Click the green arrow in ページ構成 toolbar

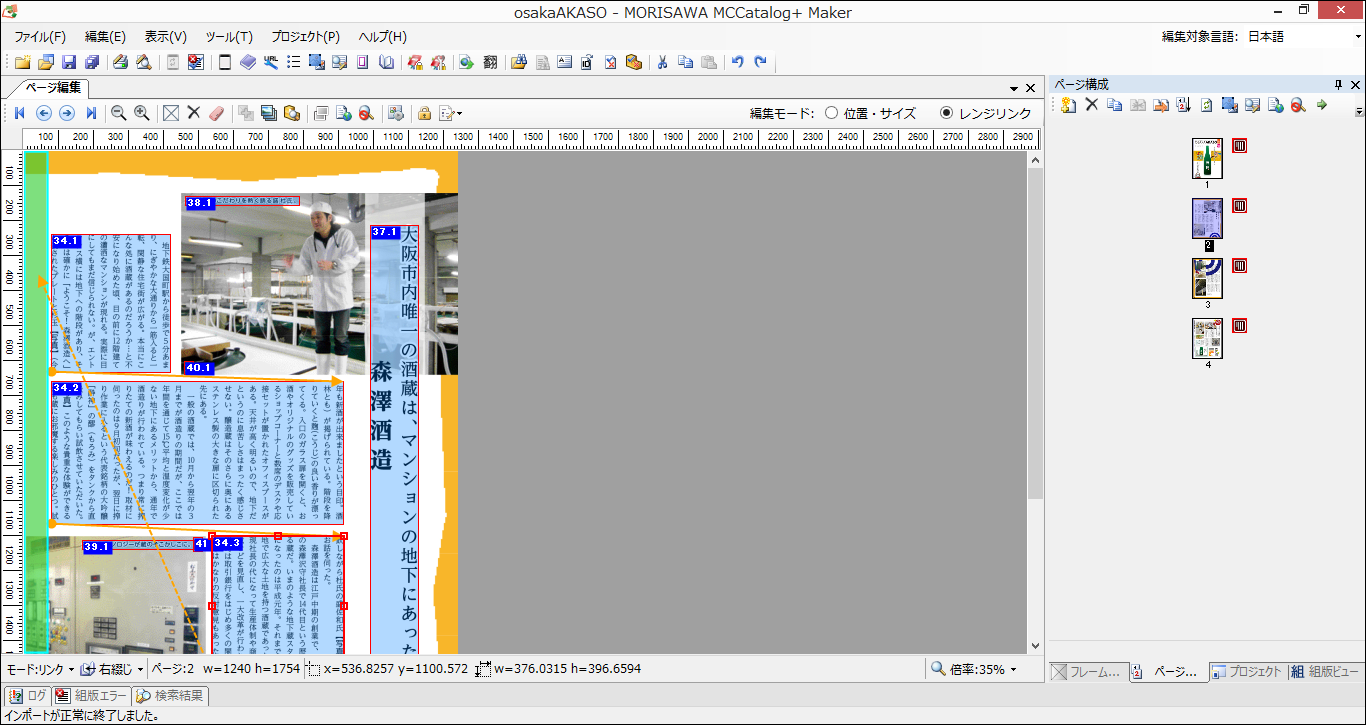click(1321, 104)
